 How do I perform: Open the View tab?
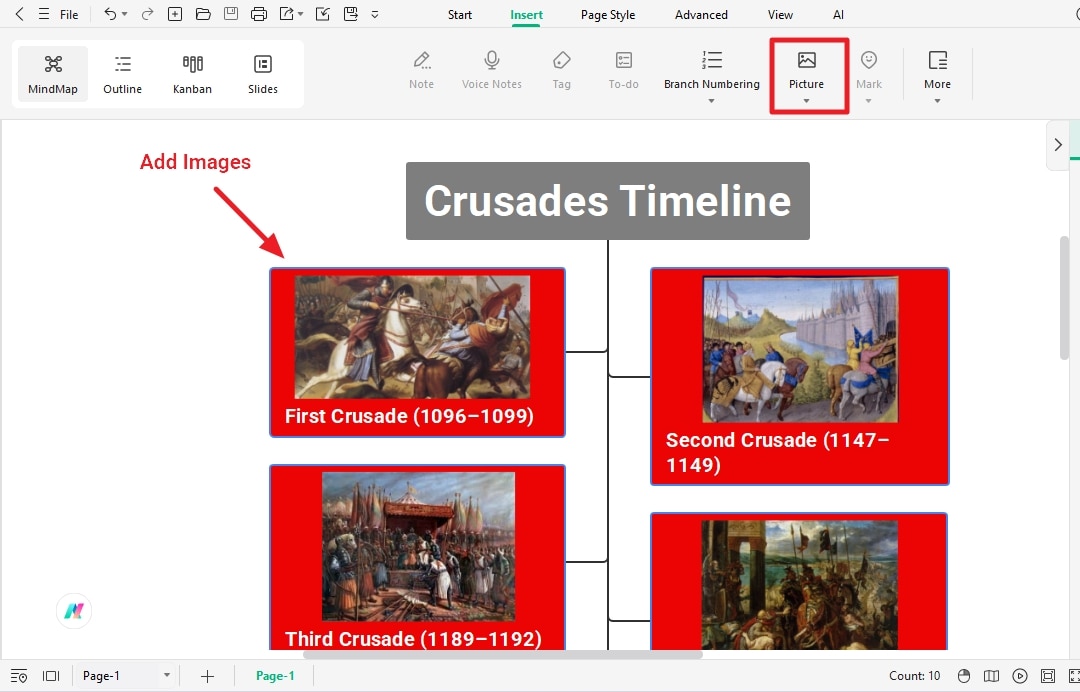(x=780, y=14)
